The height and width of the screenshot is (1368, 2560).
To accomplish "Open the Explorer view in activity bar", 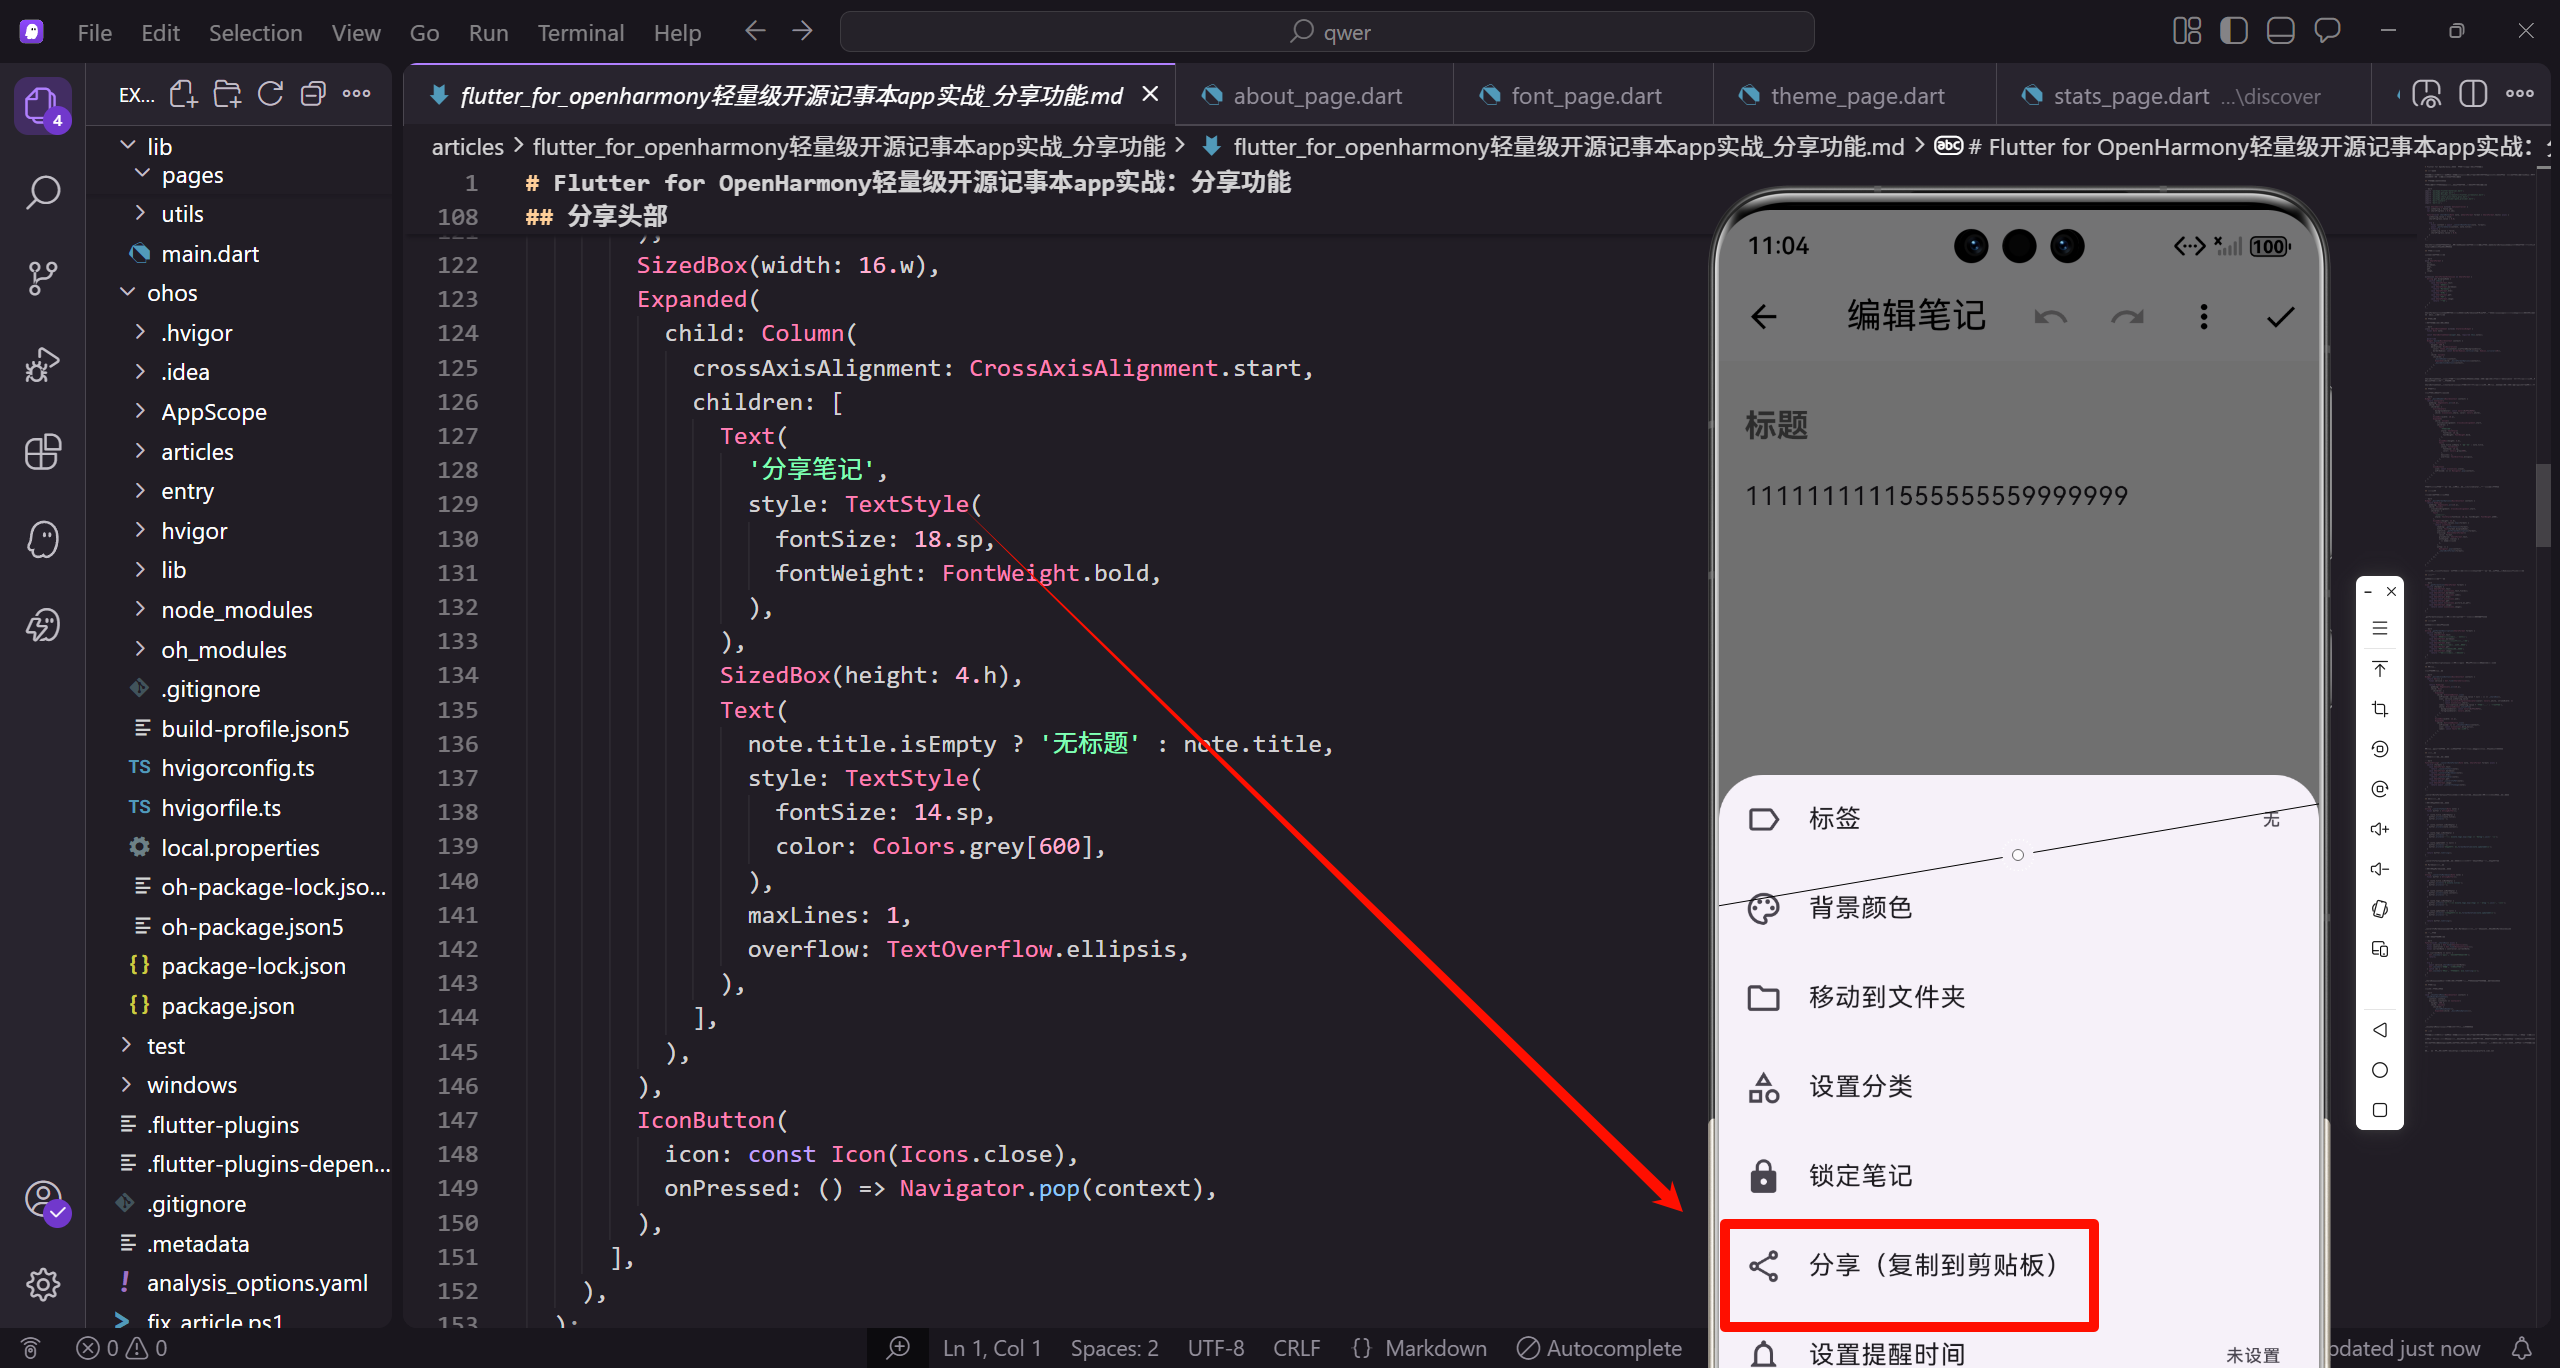I will tap(42, 105).
